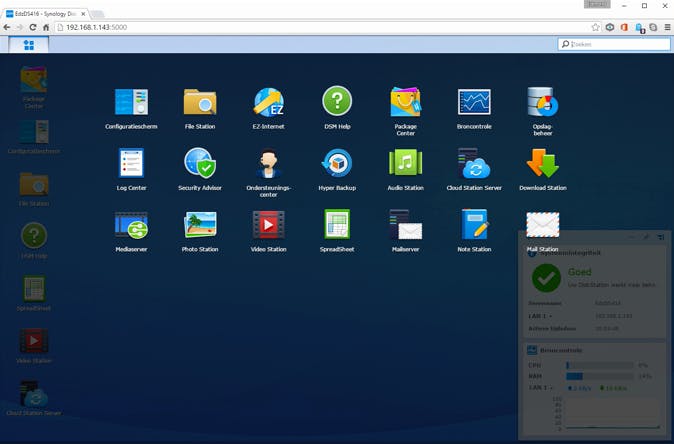Close the Synology DiskStation browser tab
The width and height of the screenshot is (674, 444).
click(x=83, y=14)
